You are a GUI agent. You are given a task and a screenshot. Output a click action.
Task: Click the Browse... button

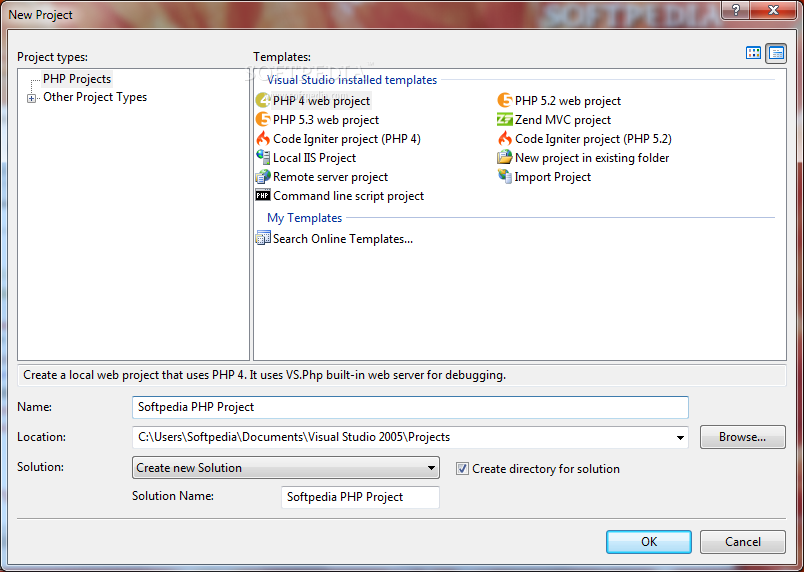click(742, 437)
